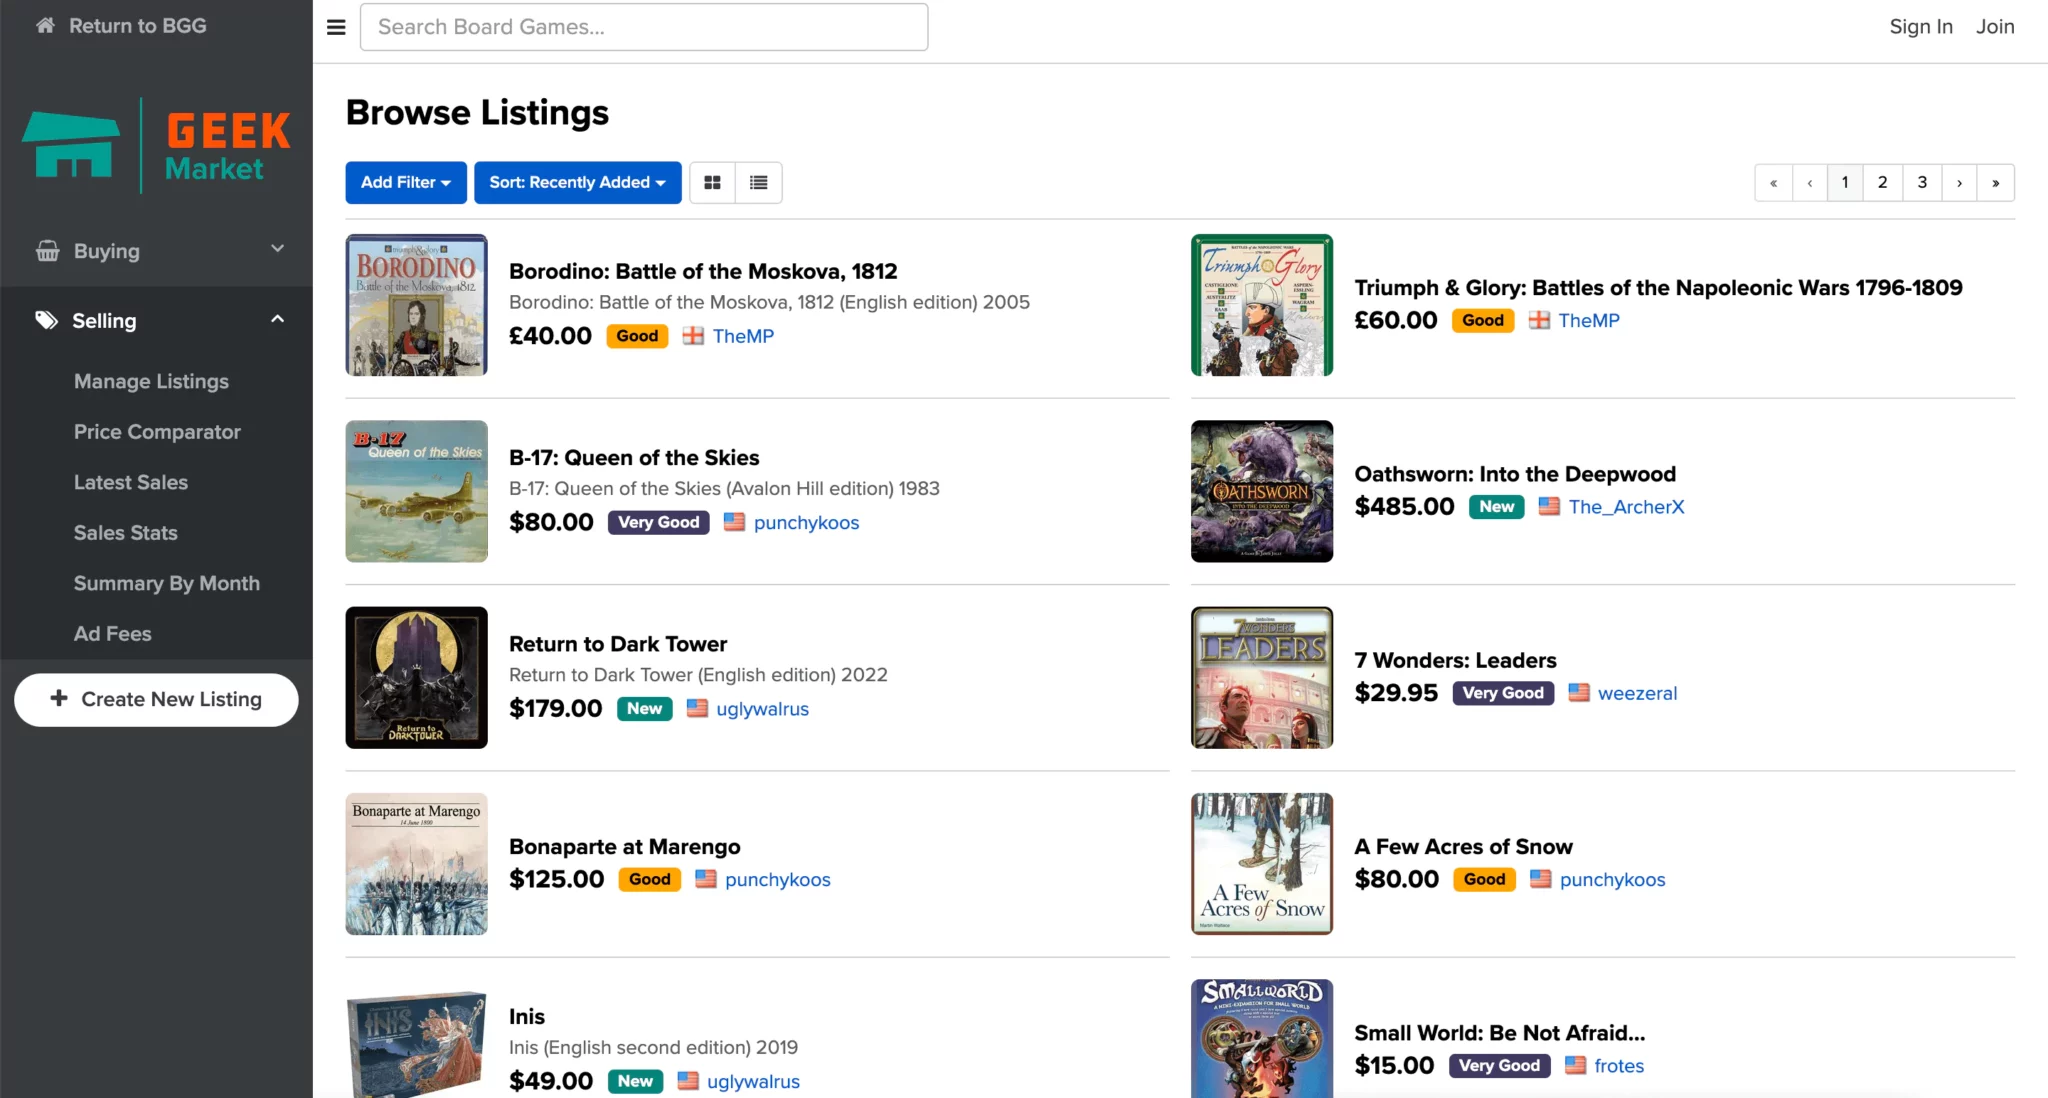This screenshot has width=2048, height=1098.
Task: Open Manage Listings in the sidebar
Action: 151,381
